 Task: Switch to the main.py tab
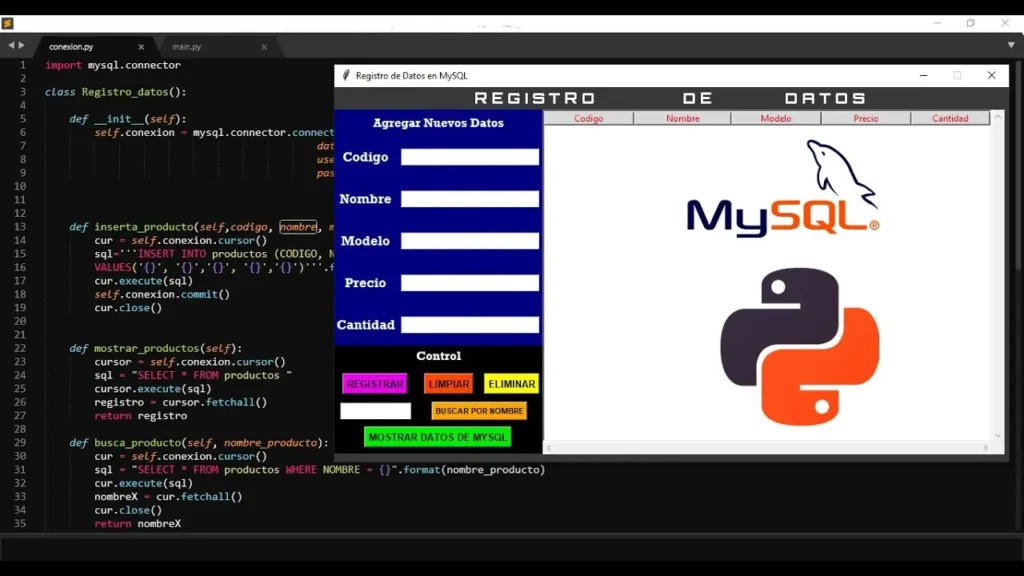pyautogui.click(x=187, y=47)
